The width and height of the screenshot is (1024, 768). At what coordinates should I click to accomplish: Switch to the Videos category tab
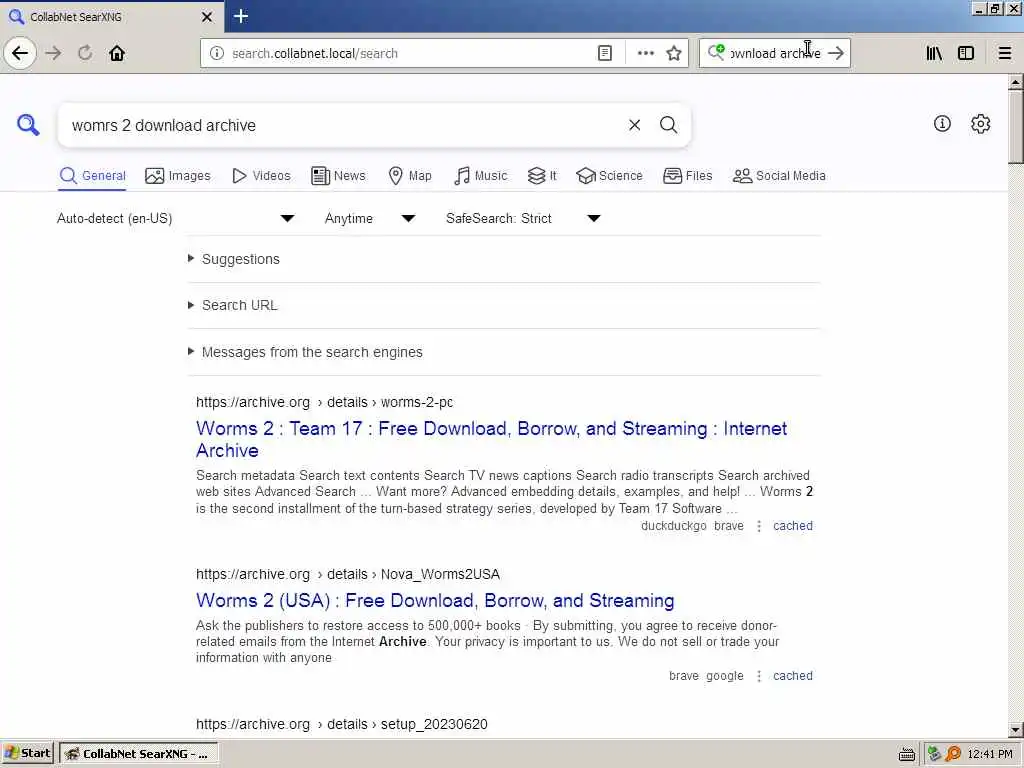point(261,176)
